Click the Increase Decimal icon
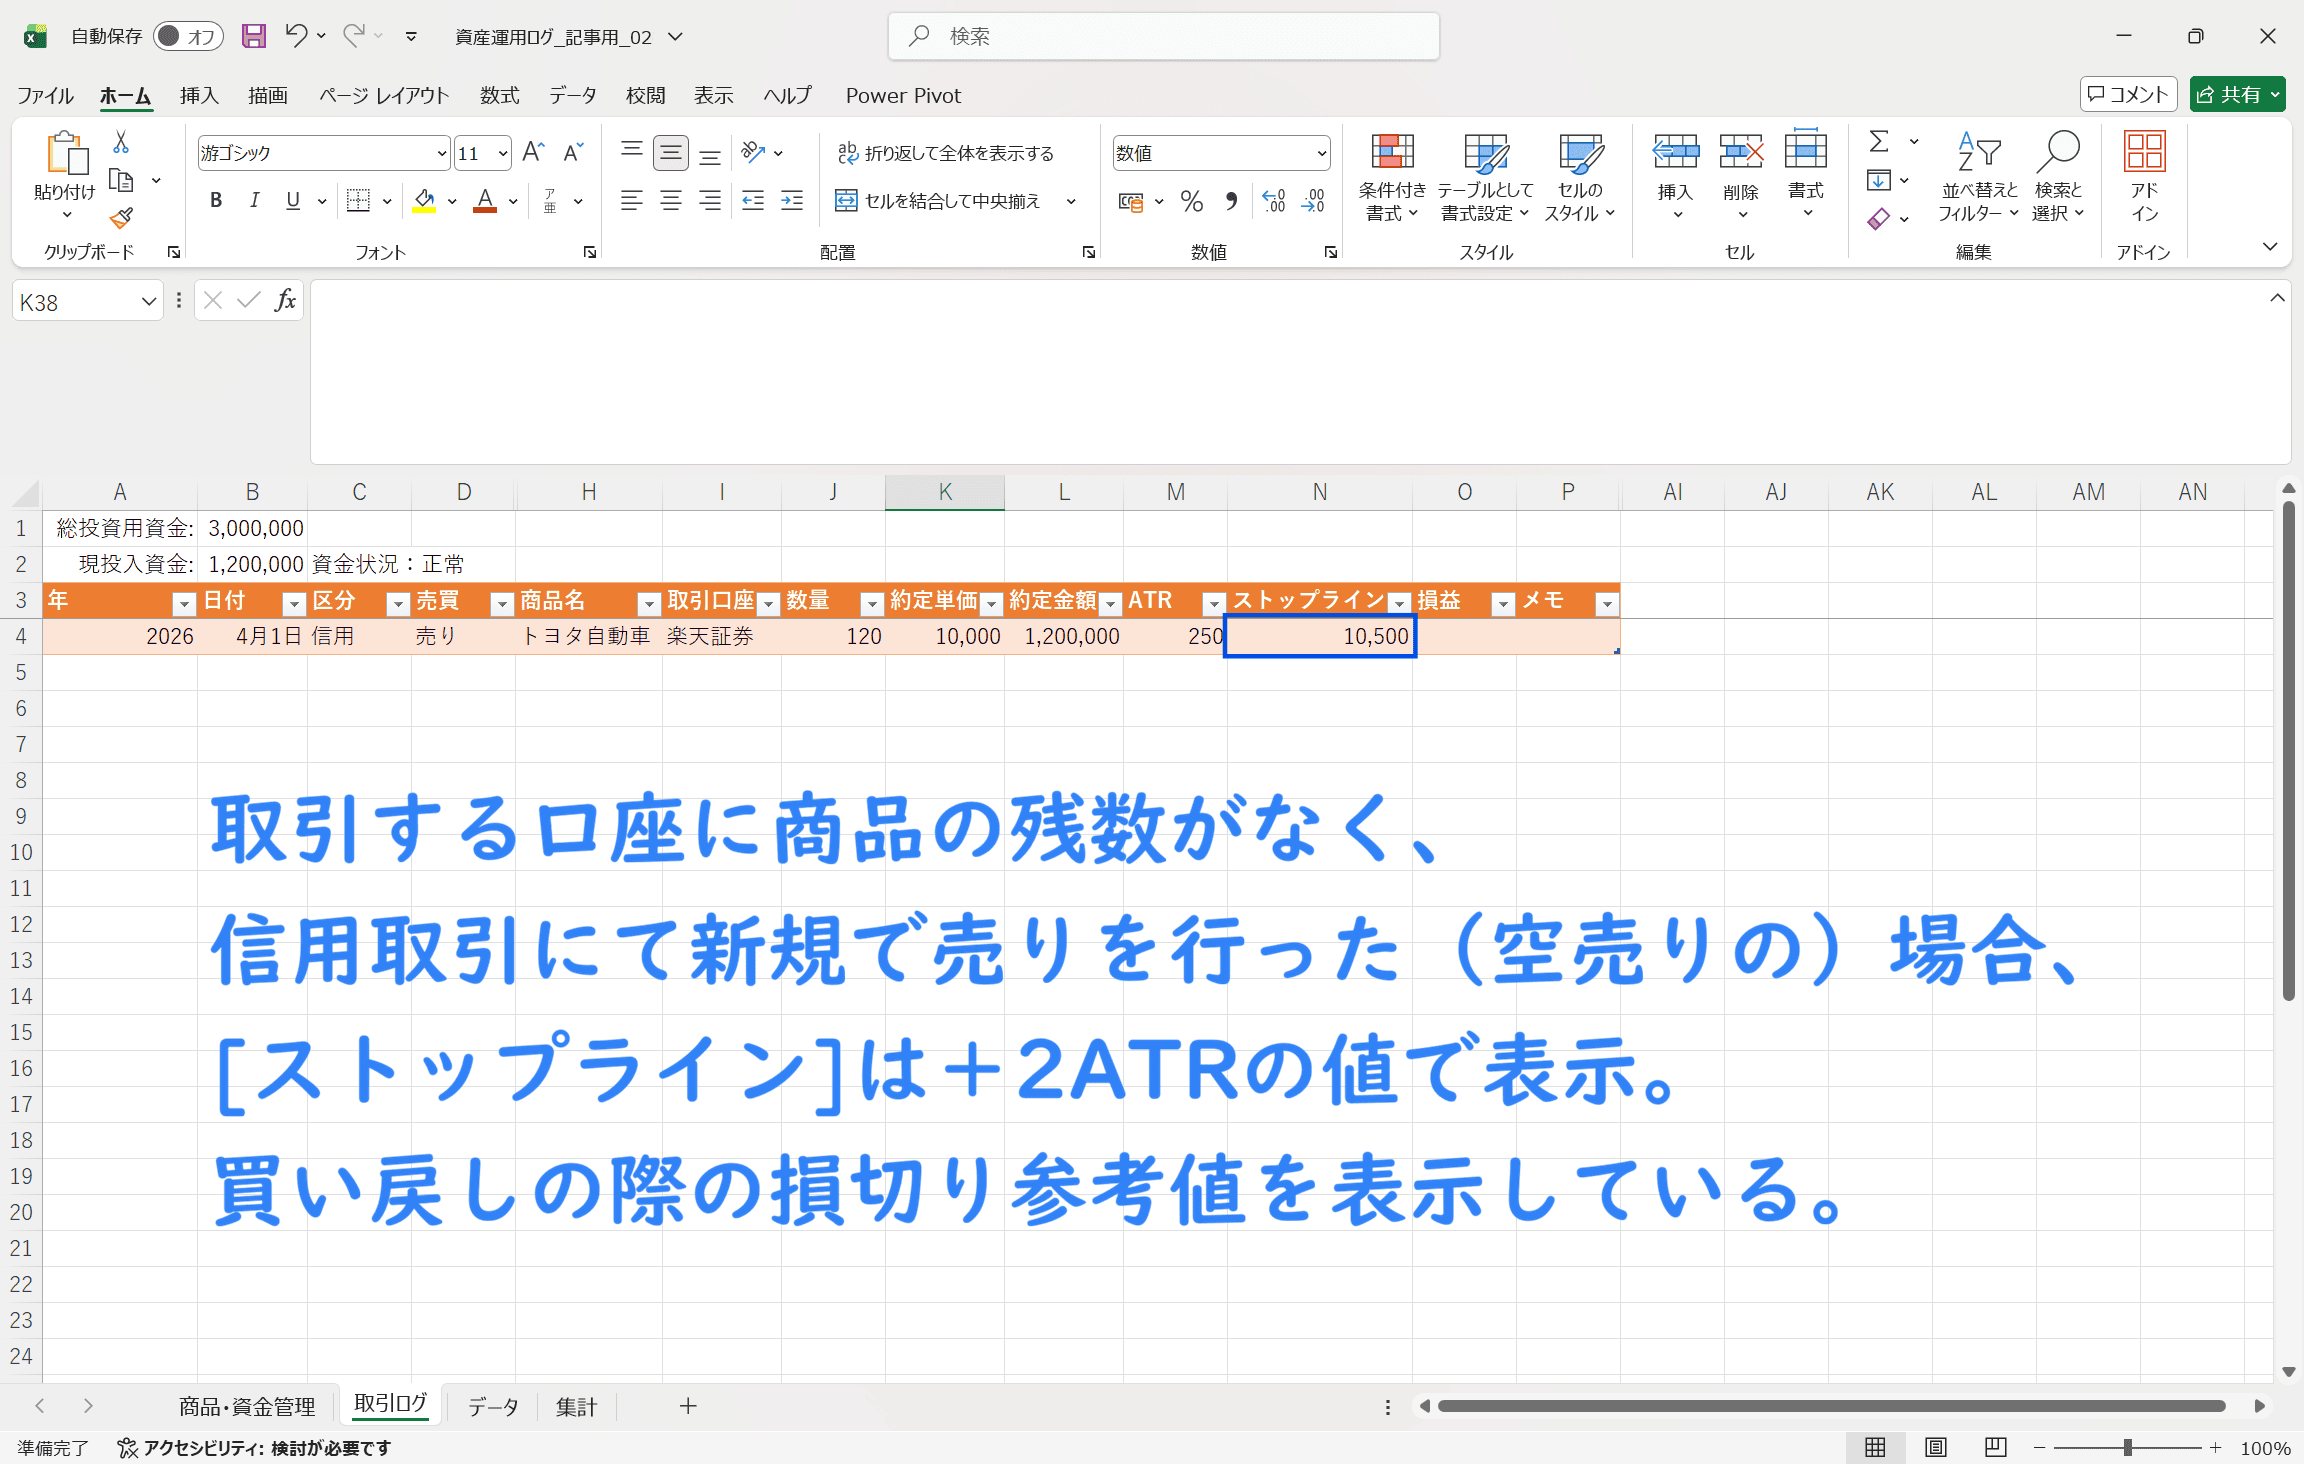2304x1464 pixels. 1274,202
